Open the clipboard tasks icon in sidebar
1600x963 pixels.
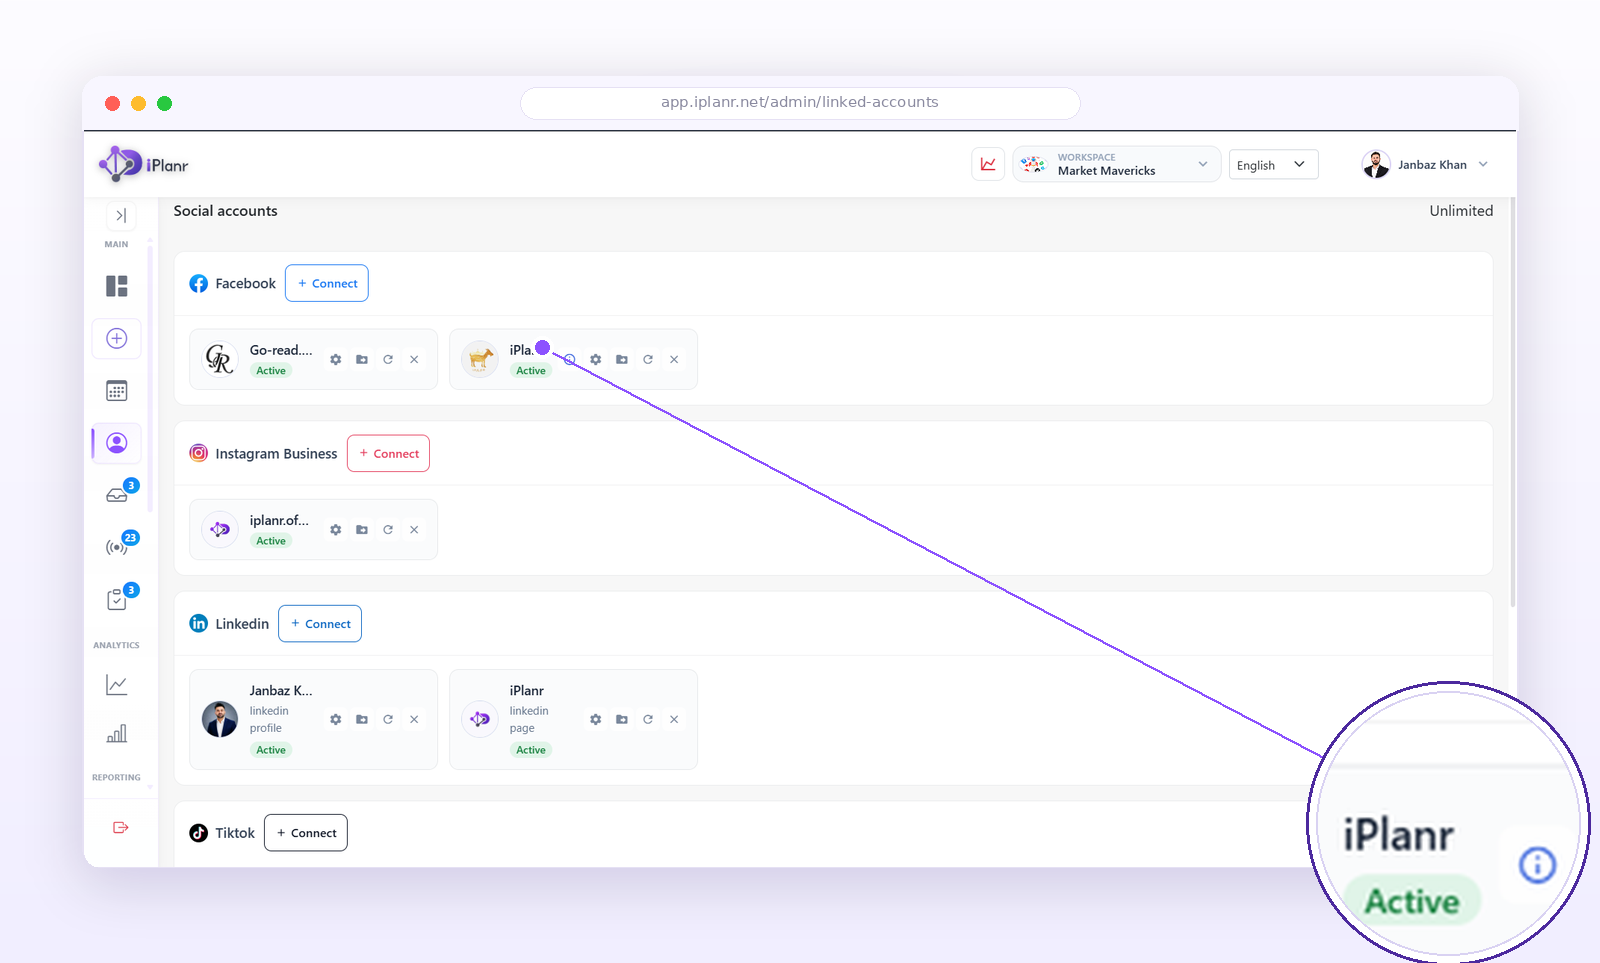(x=117, y=599)
